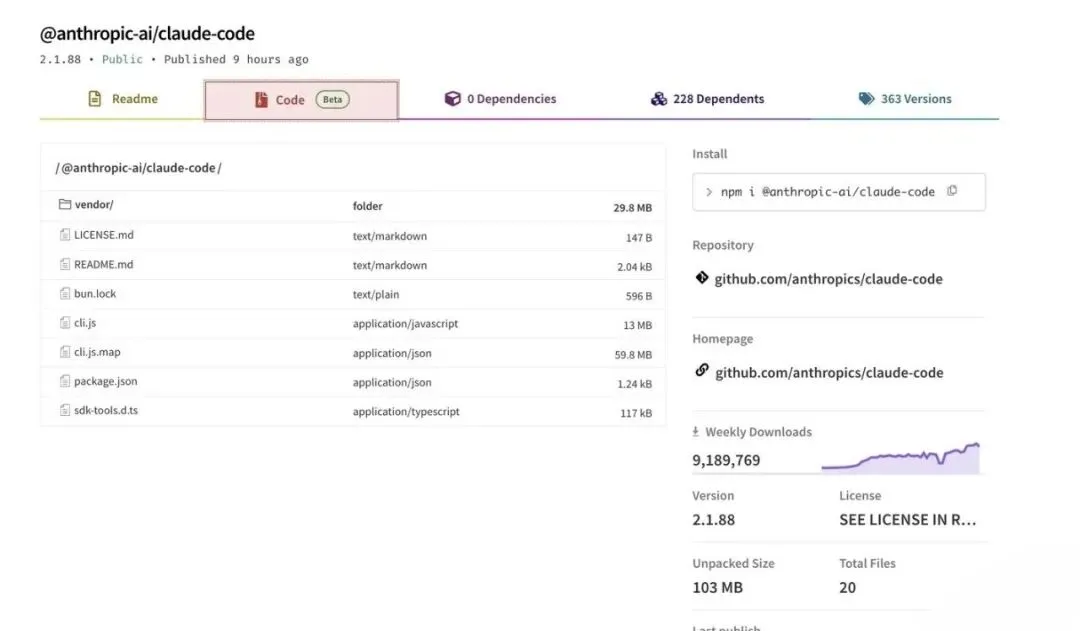Click the copy install command icon
Viewport: 1080px width, 631px height.
tap(952, 191)
